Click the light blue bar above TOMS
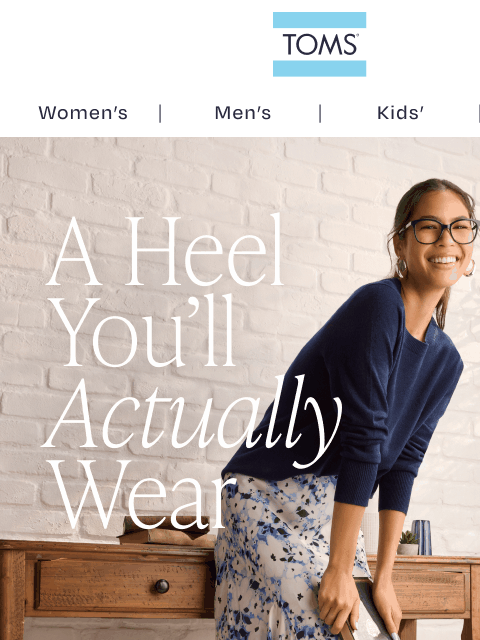 (319, 20)
